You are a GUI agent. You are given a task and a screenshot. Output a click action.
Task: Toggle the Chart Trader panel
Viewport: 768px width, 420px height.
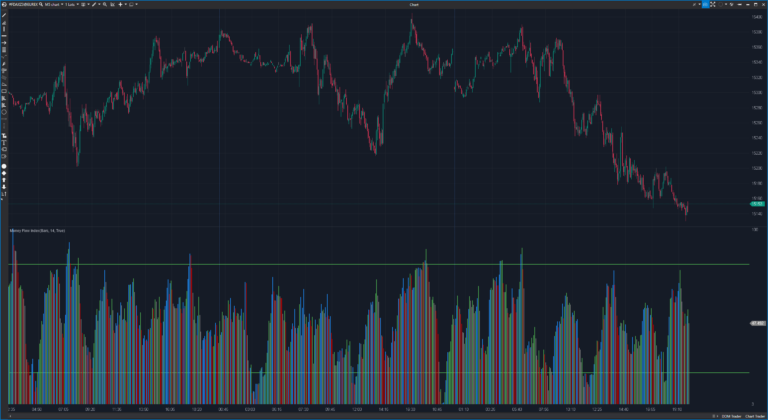tap(754, 415)
